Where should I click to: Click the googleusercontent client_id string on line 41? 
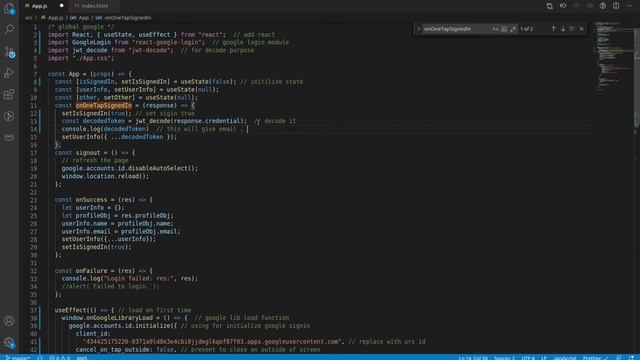point(213,342)
